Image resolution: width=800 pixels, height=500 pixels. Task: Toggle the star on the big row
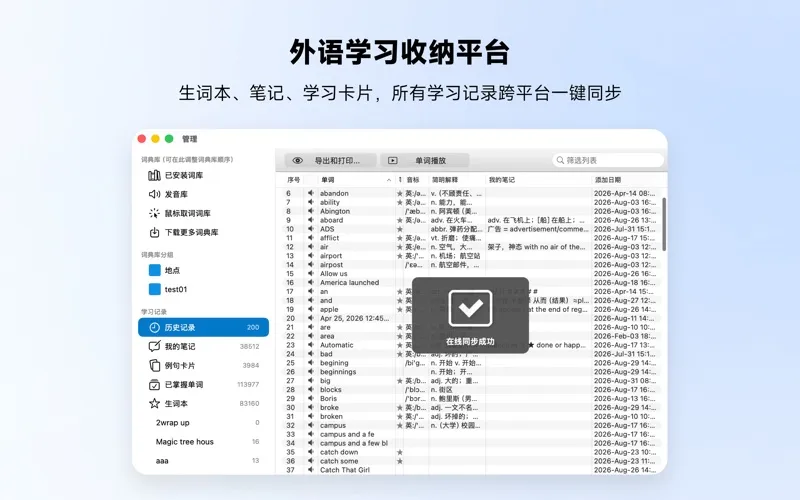coord(400,381)
